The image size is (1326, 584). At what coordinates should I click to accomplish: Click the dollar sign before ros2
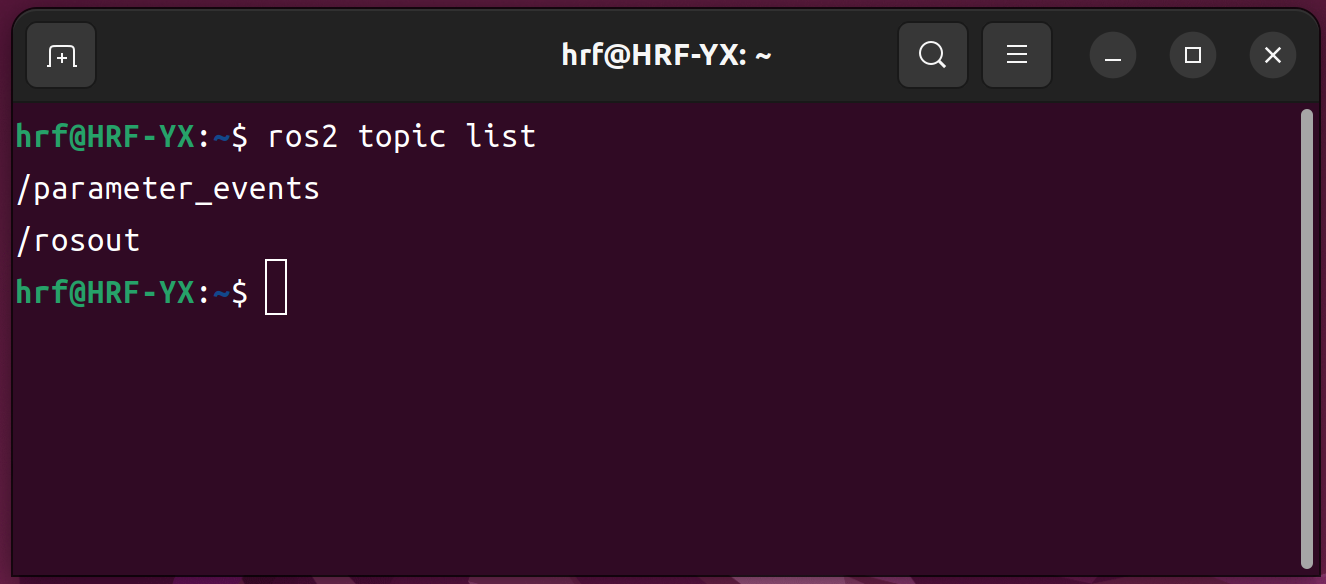[x=240, y=137]
